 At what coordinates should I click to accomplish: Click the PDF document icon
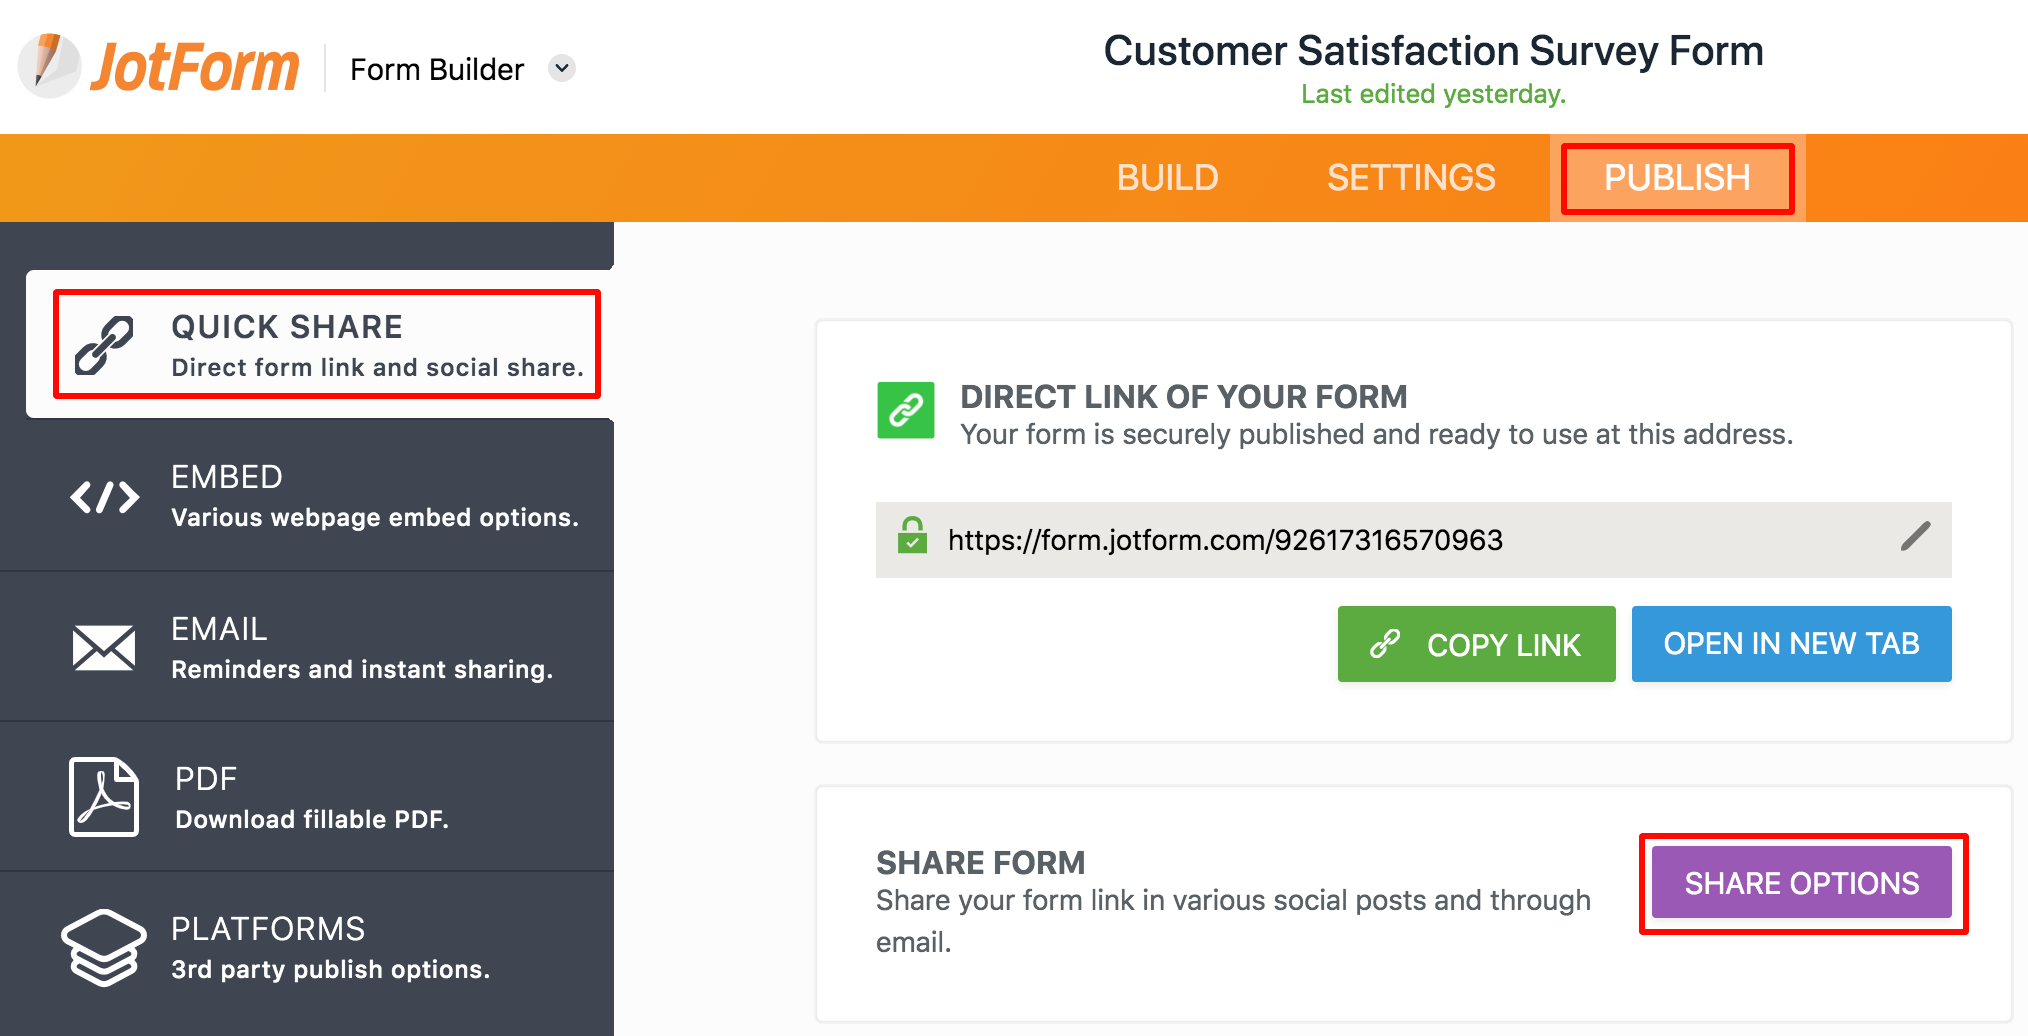104,797
